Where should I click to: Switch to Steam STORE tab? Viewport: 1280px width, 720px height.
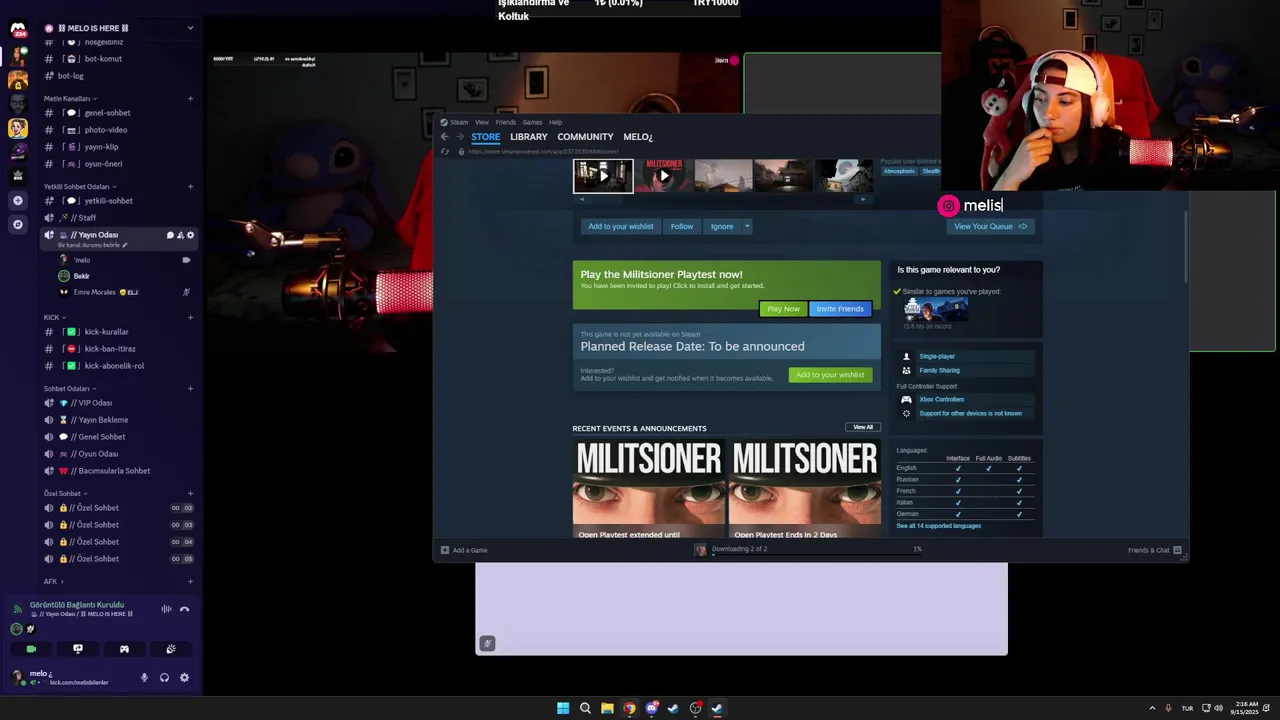(486, 137)
